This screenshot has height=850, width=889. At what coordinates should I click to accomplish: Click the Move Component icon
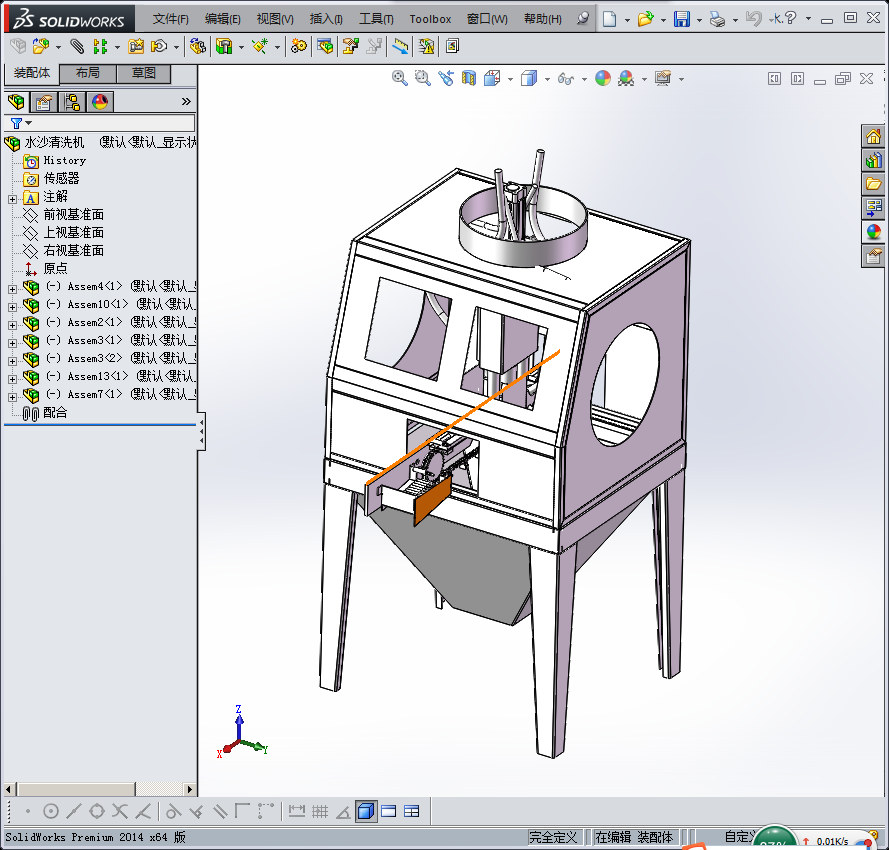coord(159,46)
